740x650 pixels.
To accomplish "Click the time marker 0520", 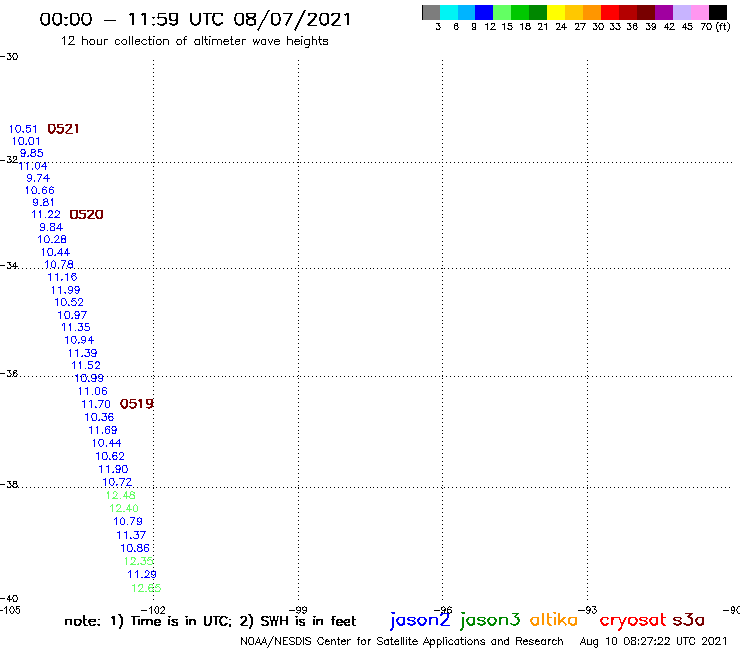I will point(86,215).
